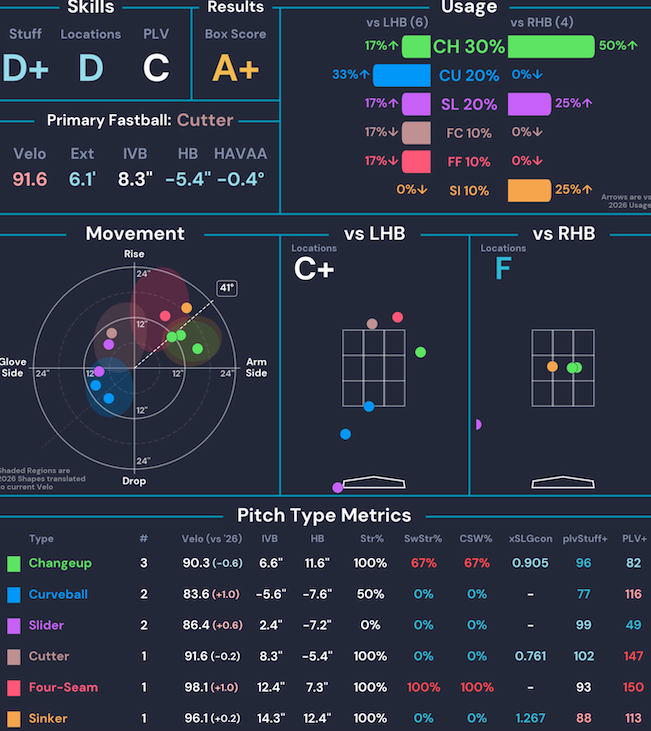Select the red Four-Seam color square in the table
Image resolution: width=651 pixels, height=731 pixels.
[x=13, y=688]
